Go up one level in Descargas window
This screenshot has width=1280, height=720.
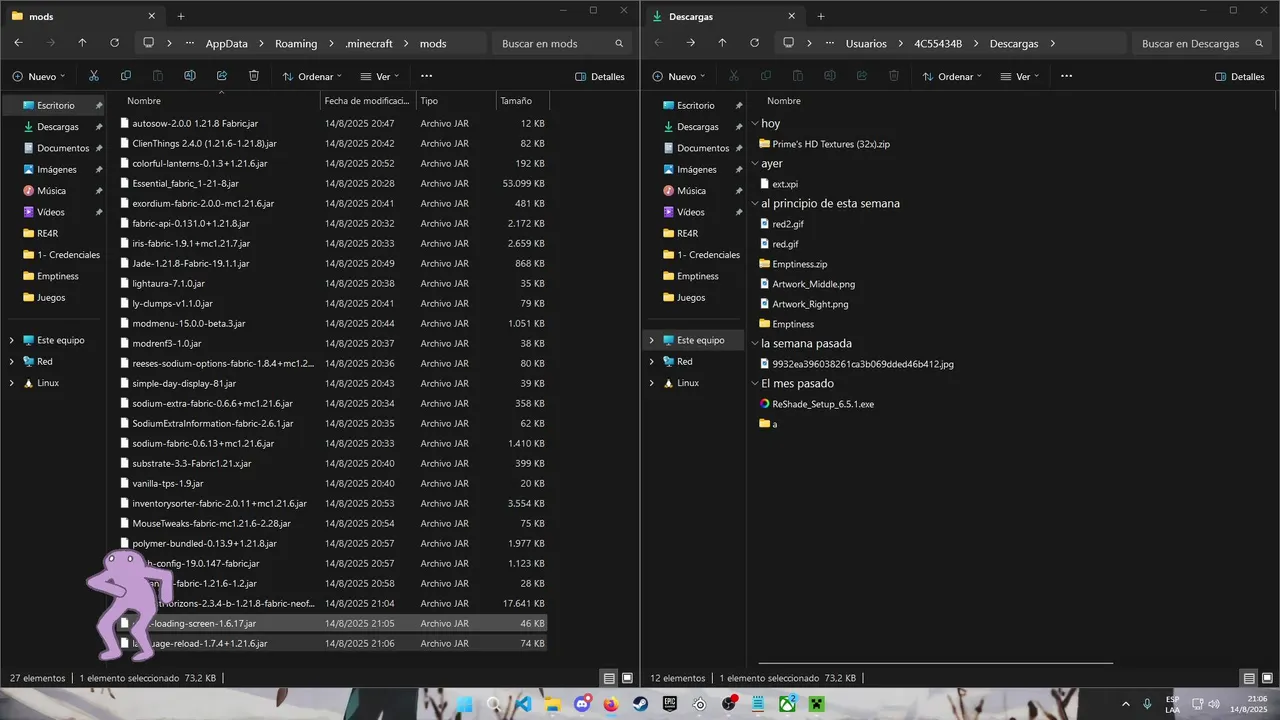click(722, 43)
